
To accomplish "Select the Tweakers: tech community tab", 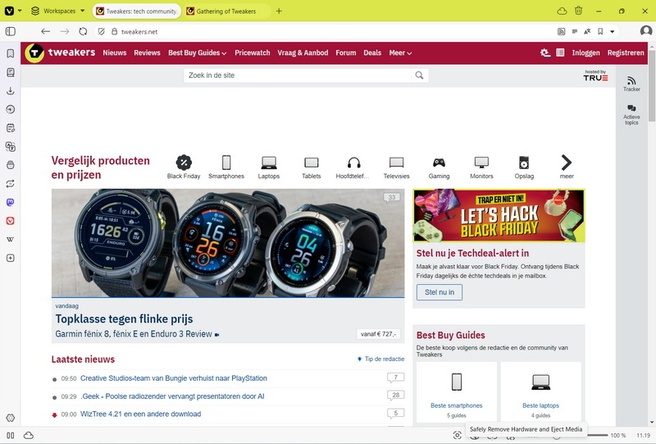I will pos(136,11).
